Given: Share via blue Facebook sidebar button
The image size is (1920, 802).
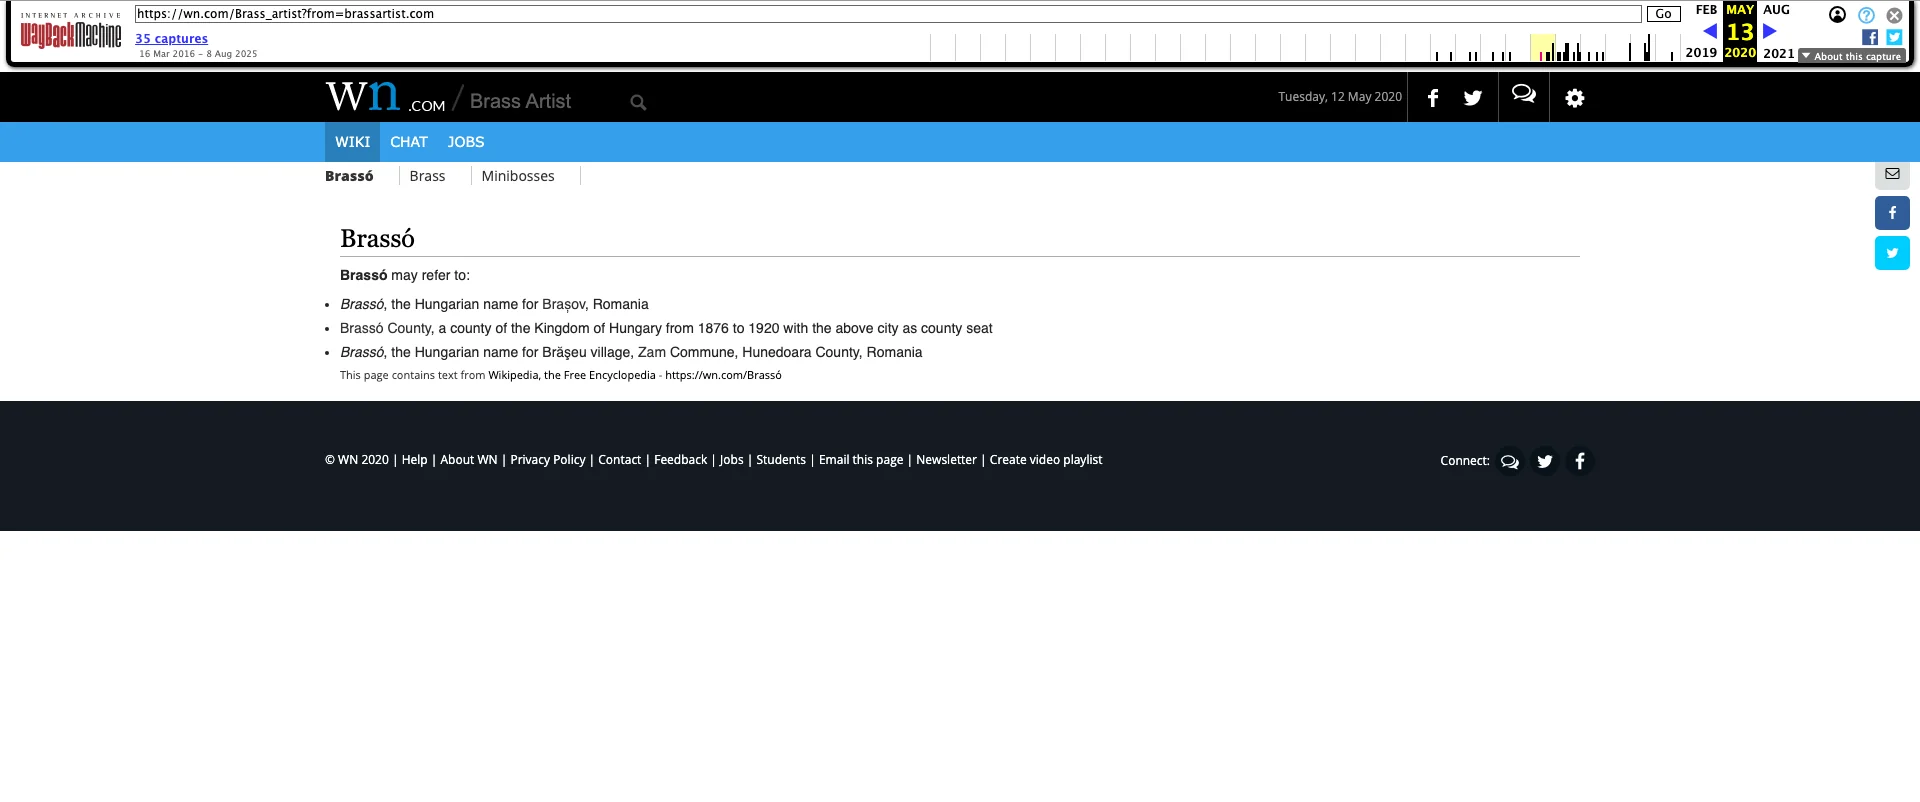Looking at the screenshot, I should tap(1891, 213).
